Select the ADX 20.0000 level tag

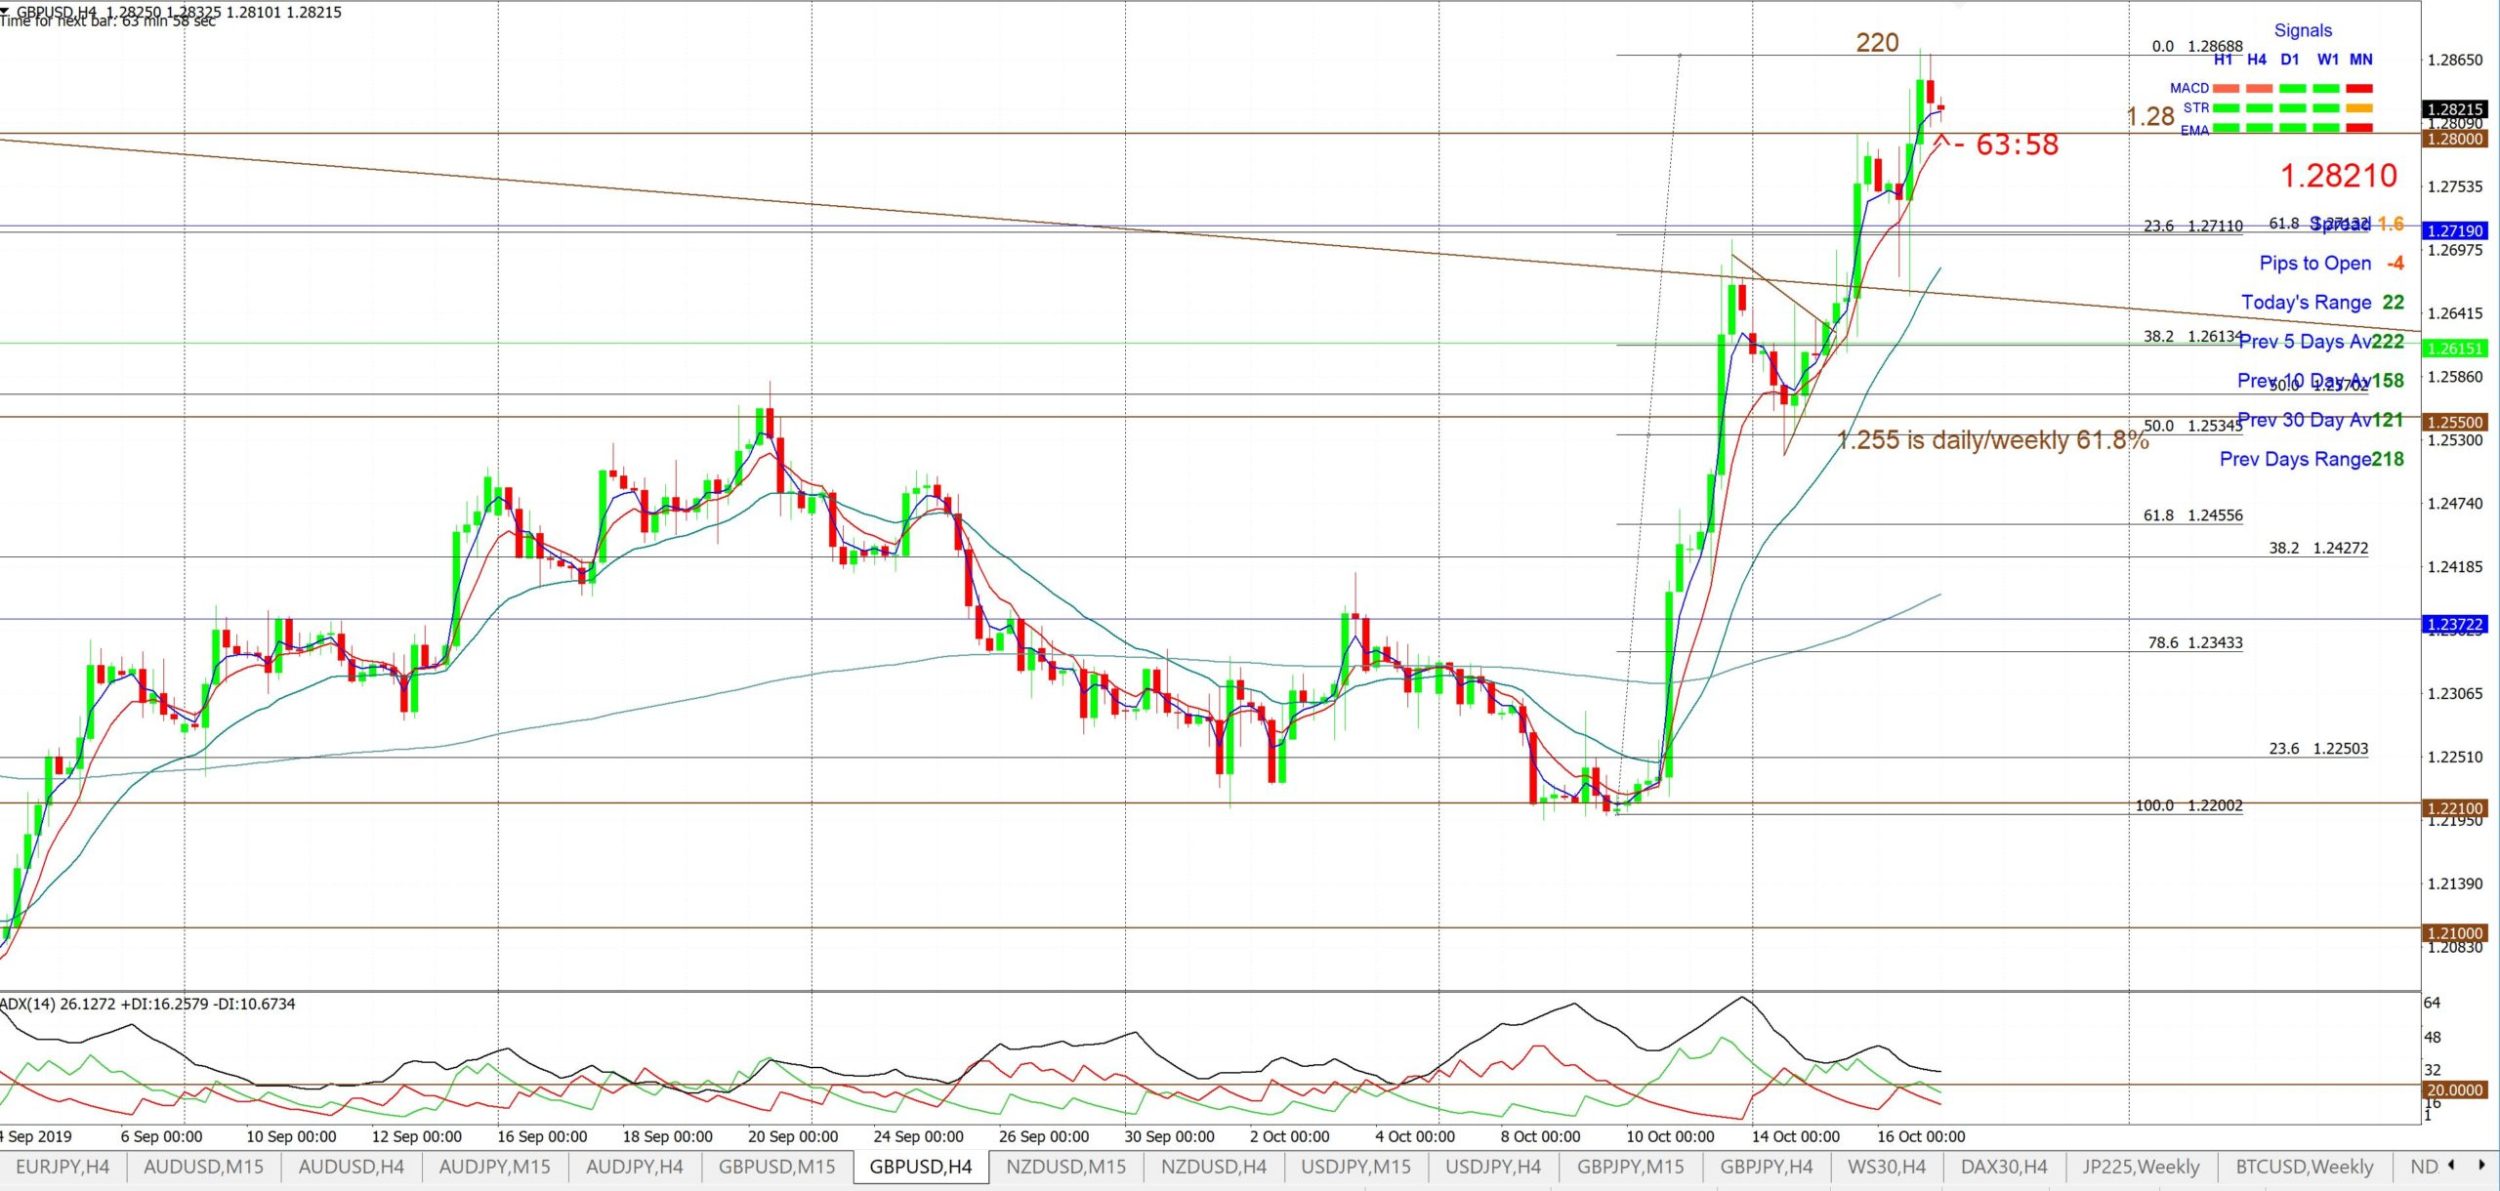pyautogui.click(x=2454, y=1090)
